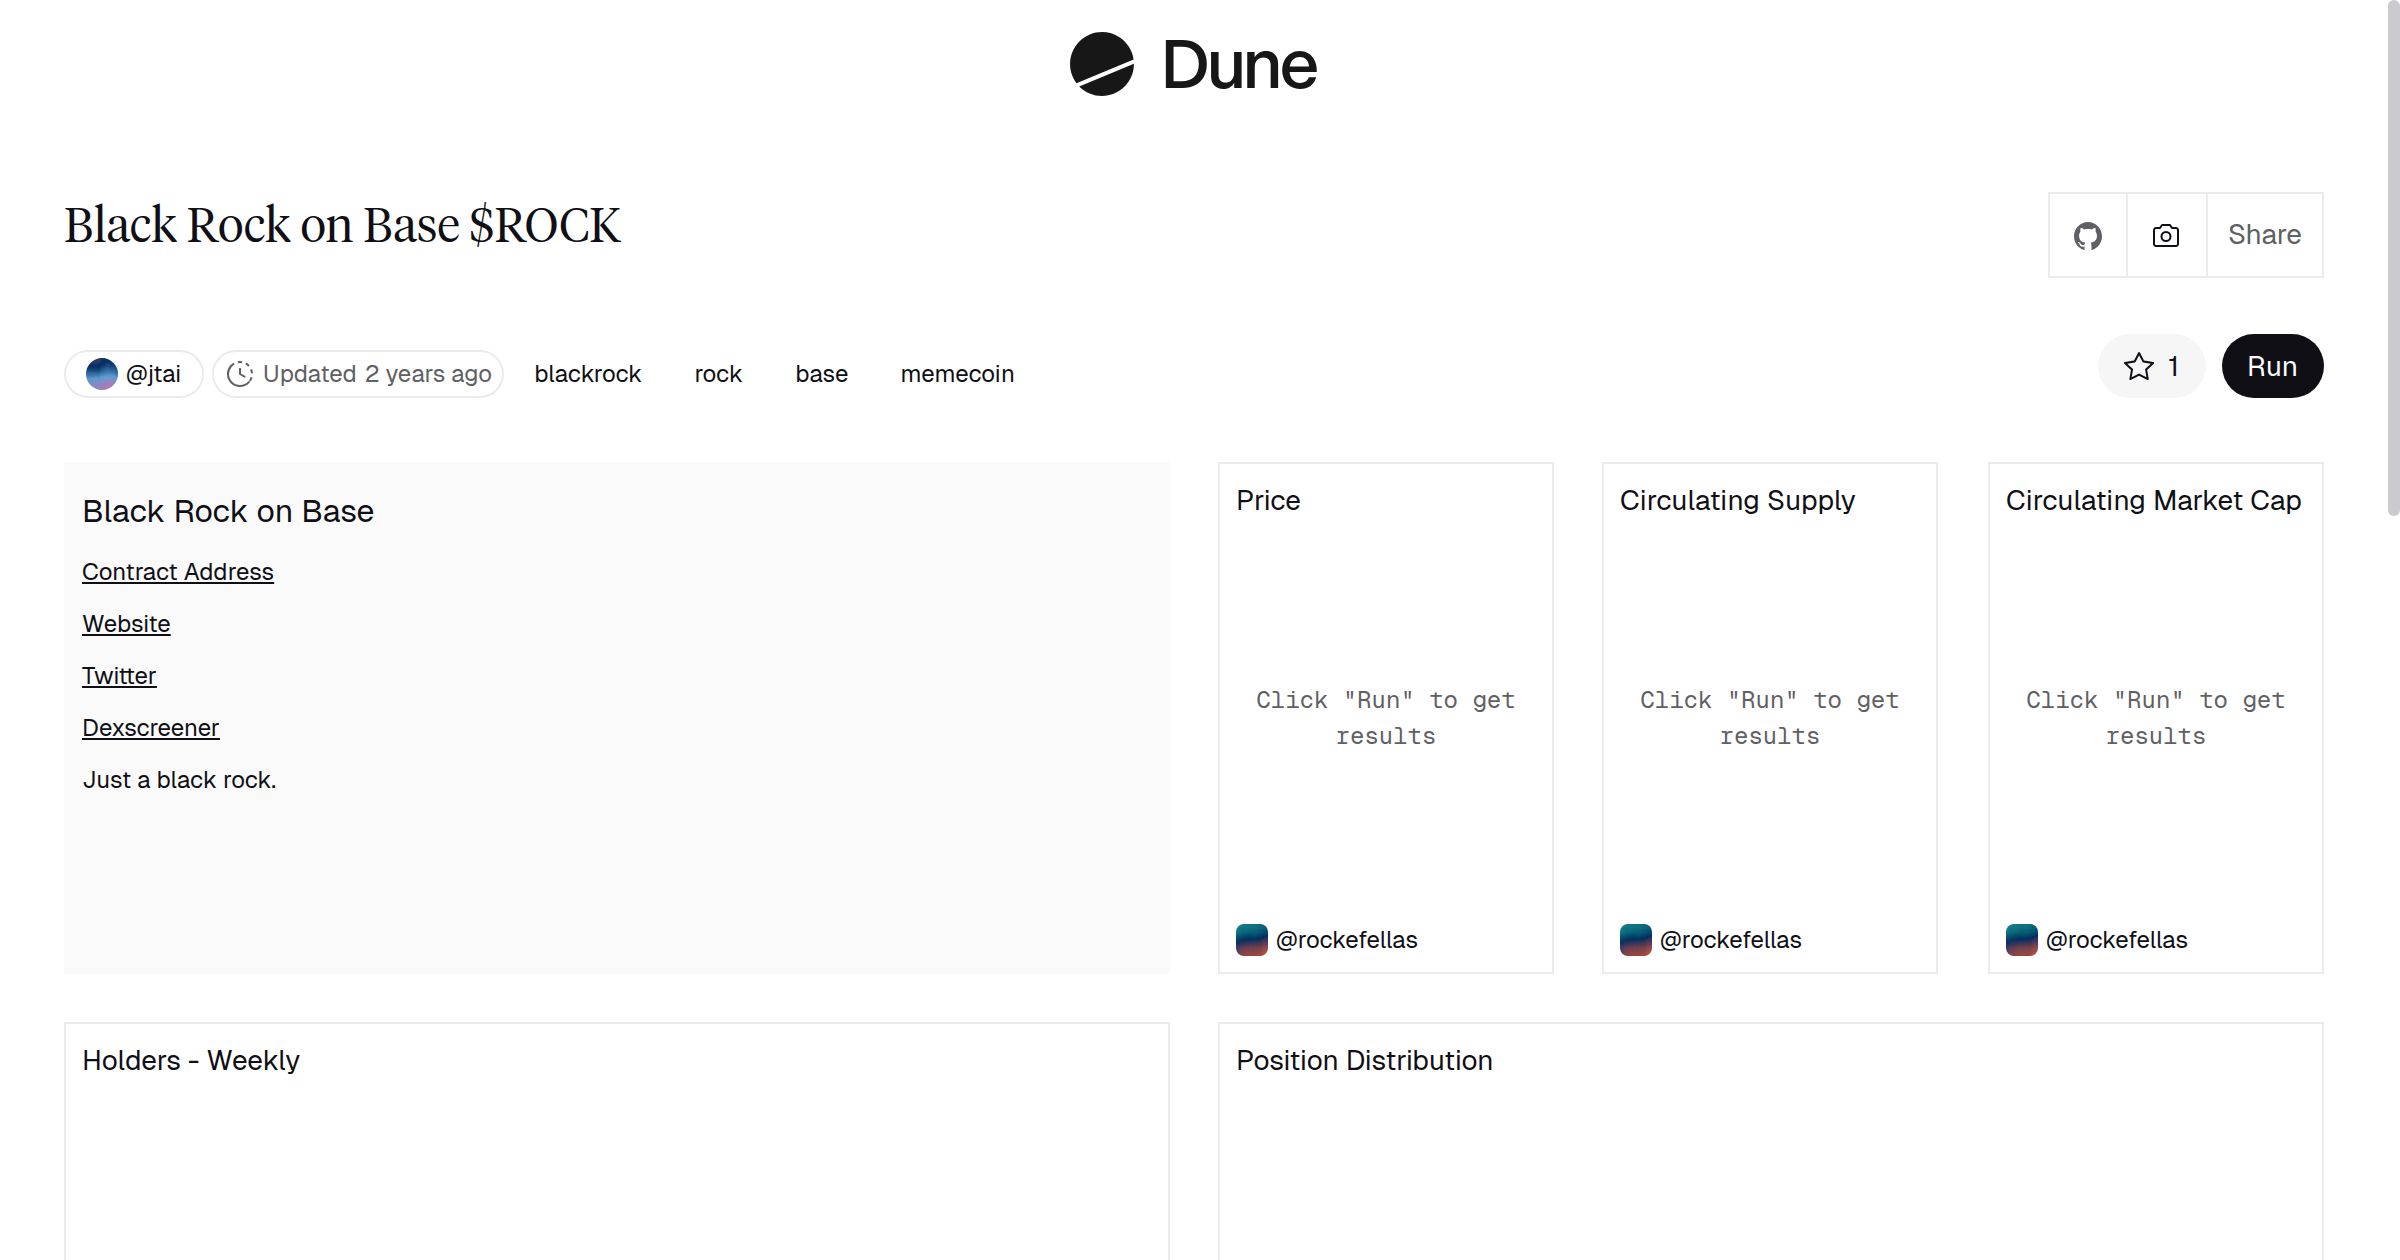The image size is (2400, 1260).
Task: Click the @jtai avatar icon
Action: tap(101, 374)
